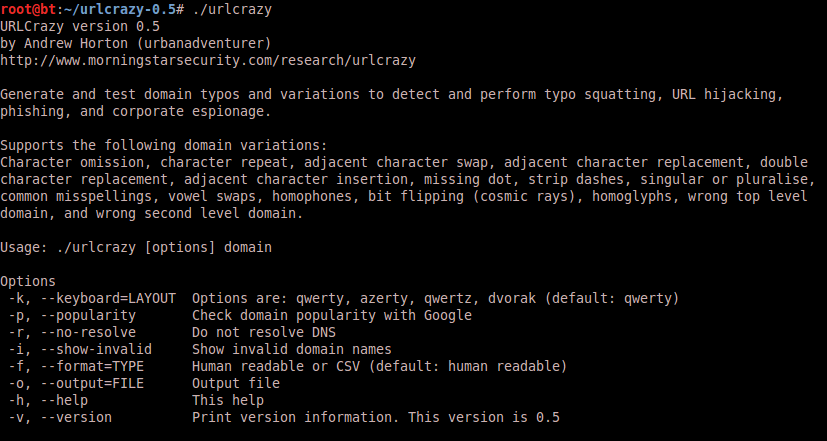The height and width of the screenshot is (441, 827).
Task: Click the 'Show invalid domain names' description
Action: [x=292, y=350]
